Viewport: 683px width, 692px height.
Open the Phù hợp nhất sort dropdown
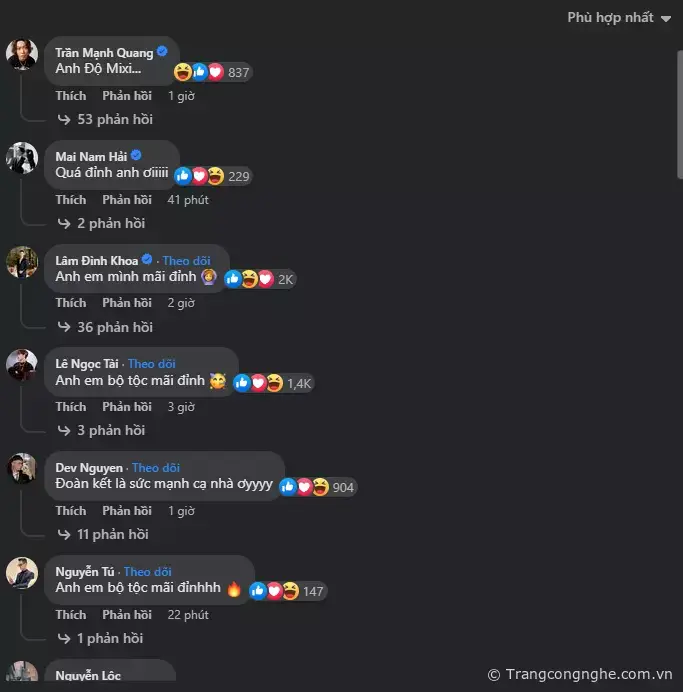pyautogui.click(x=619, y=18)
